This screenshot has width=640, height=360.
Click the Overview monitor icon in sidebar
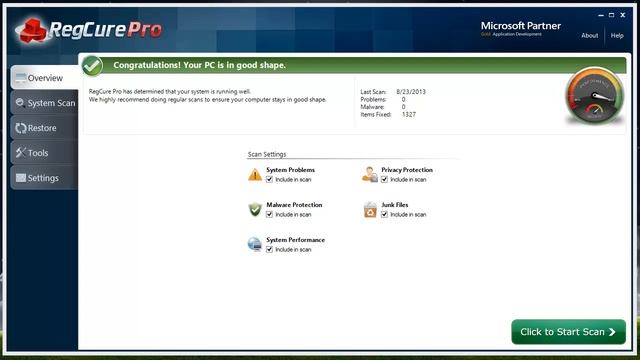tap(21, 78)
